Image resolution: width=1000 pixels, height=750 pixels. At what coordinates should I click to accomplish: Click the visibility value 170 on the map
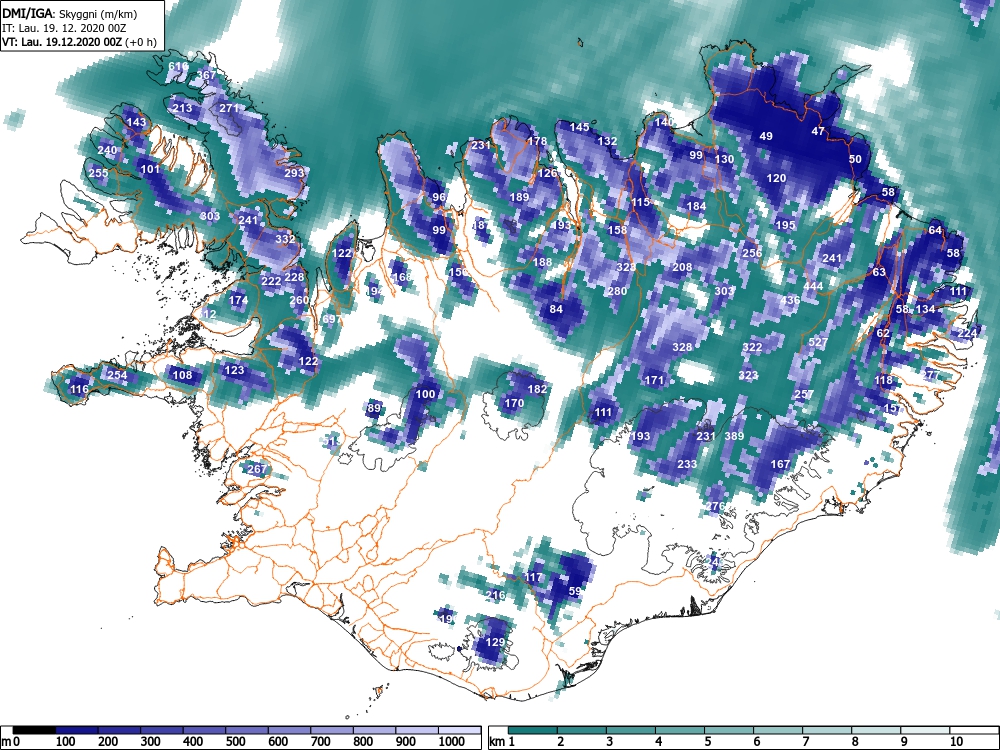tap(514, 403)
